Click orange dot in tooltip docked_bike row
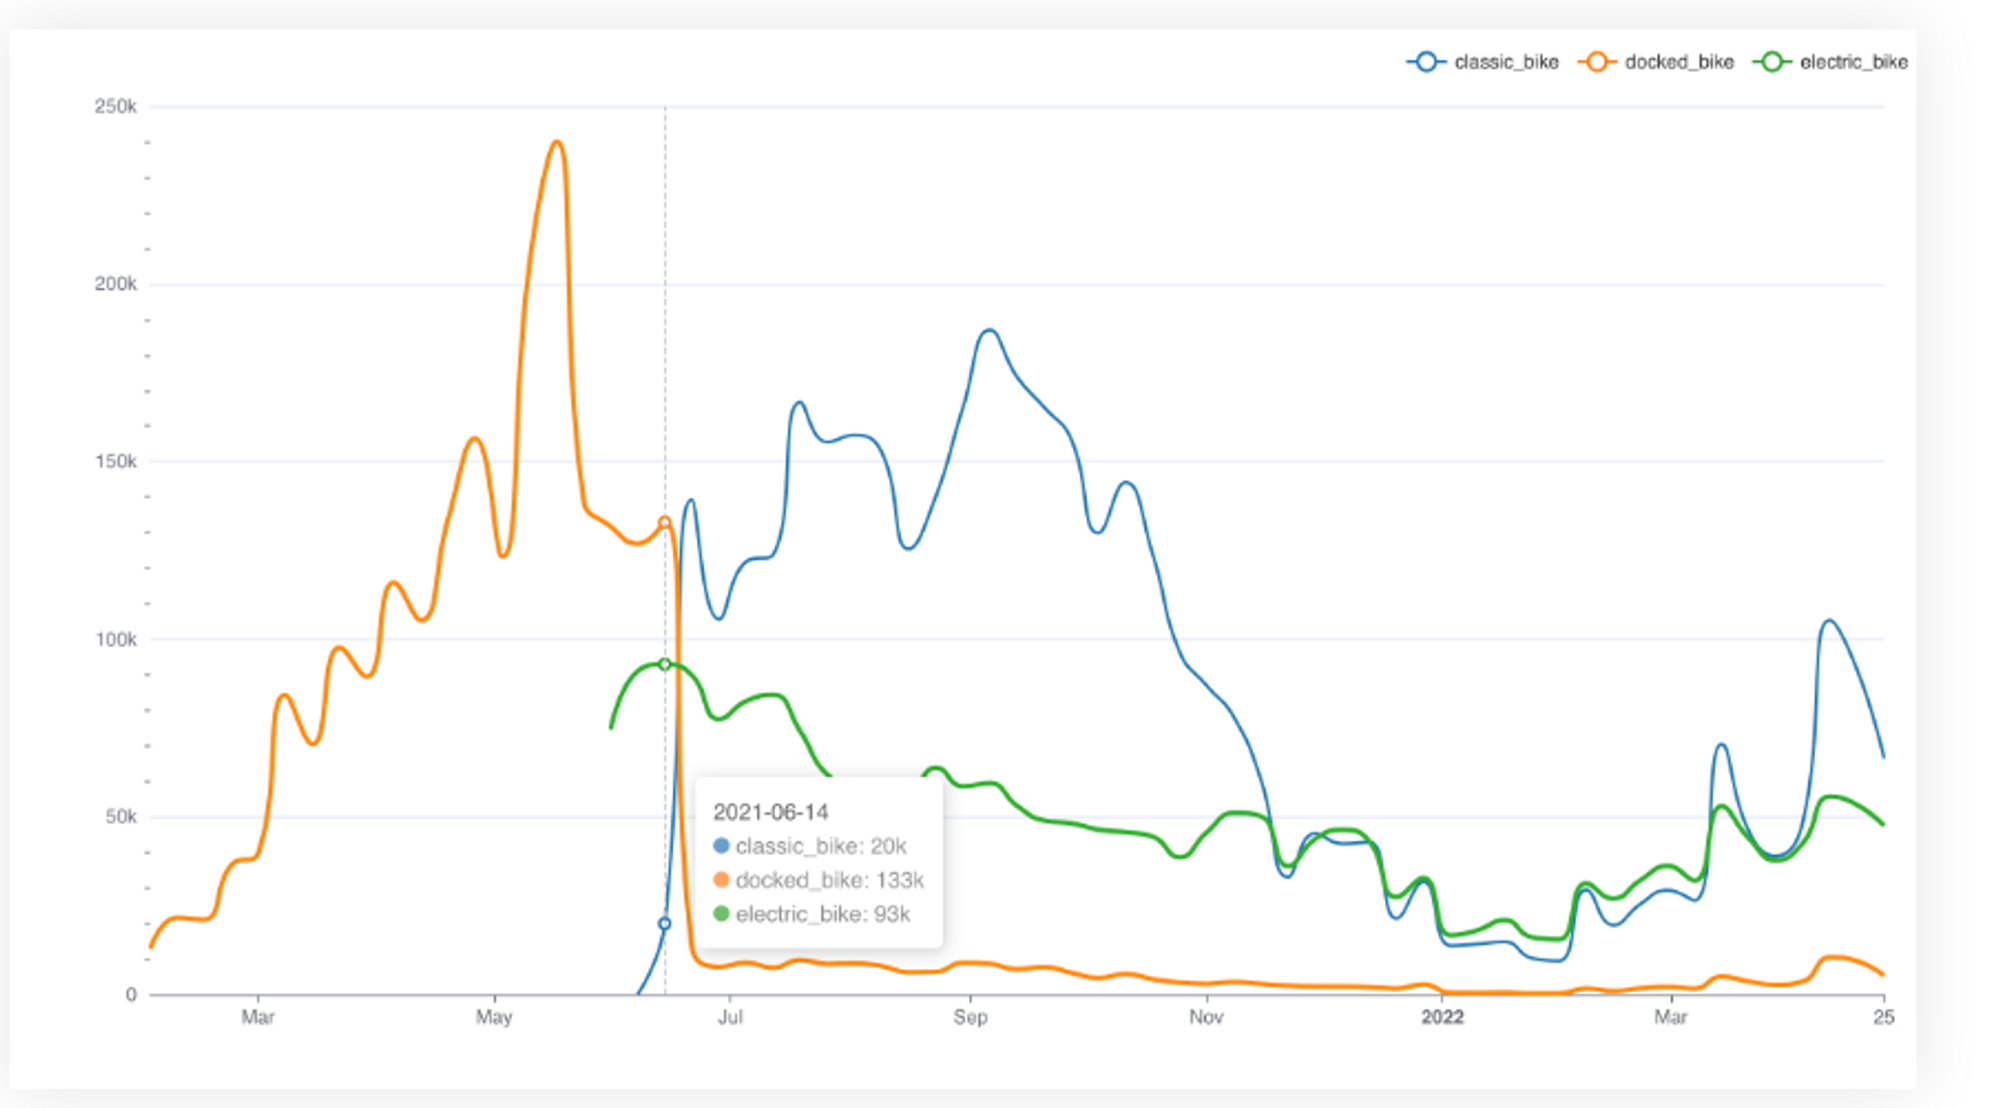The height and width of the screenshot is (1108, 2000). (x=721, y=880)
